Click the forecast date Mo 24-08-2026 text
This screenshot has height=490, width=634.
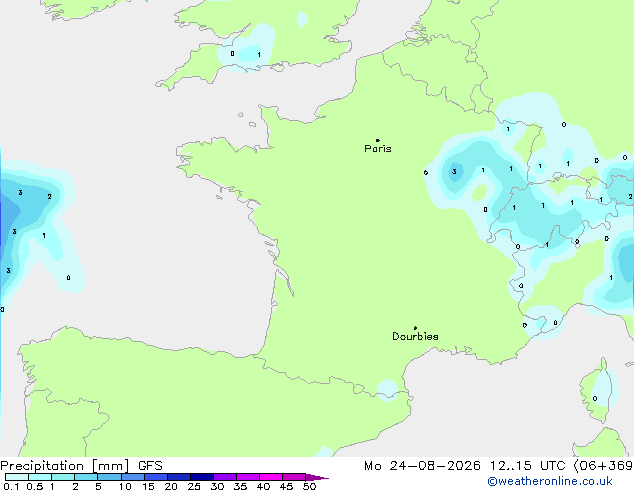pos(422,466)
